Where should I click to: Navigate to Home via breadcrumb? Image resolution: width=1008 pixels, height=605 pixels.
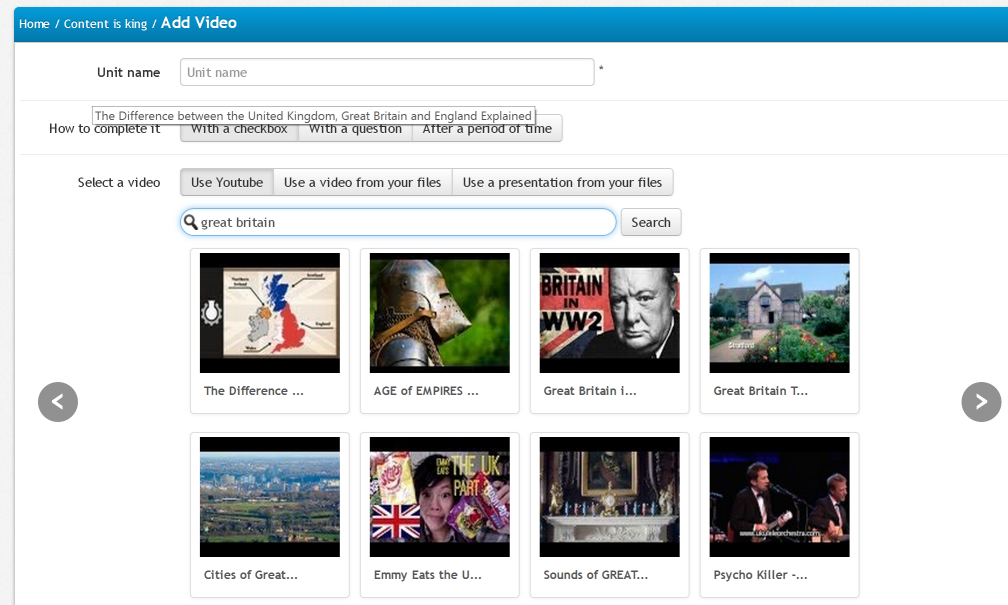click(33, 23)
